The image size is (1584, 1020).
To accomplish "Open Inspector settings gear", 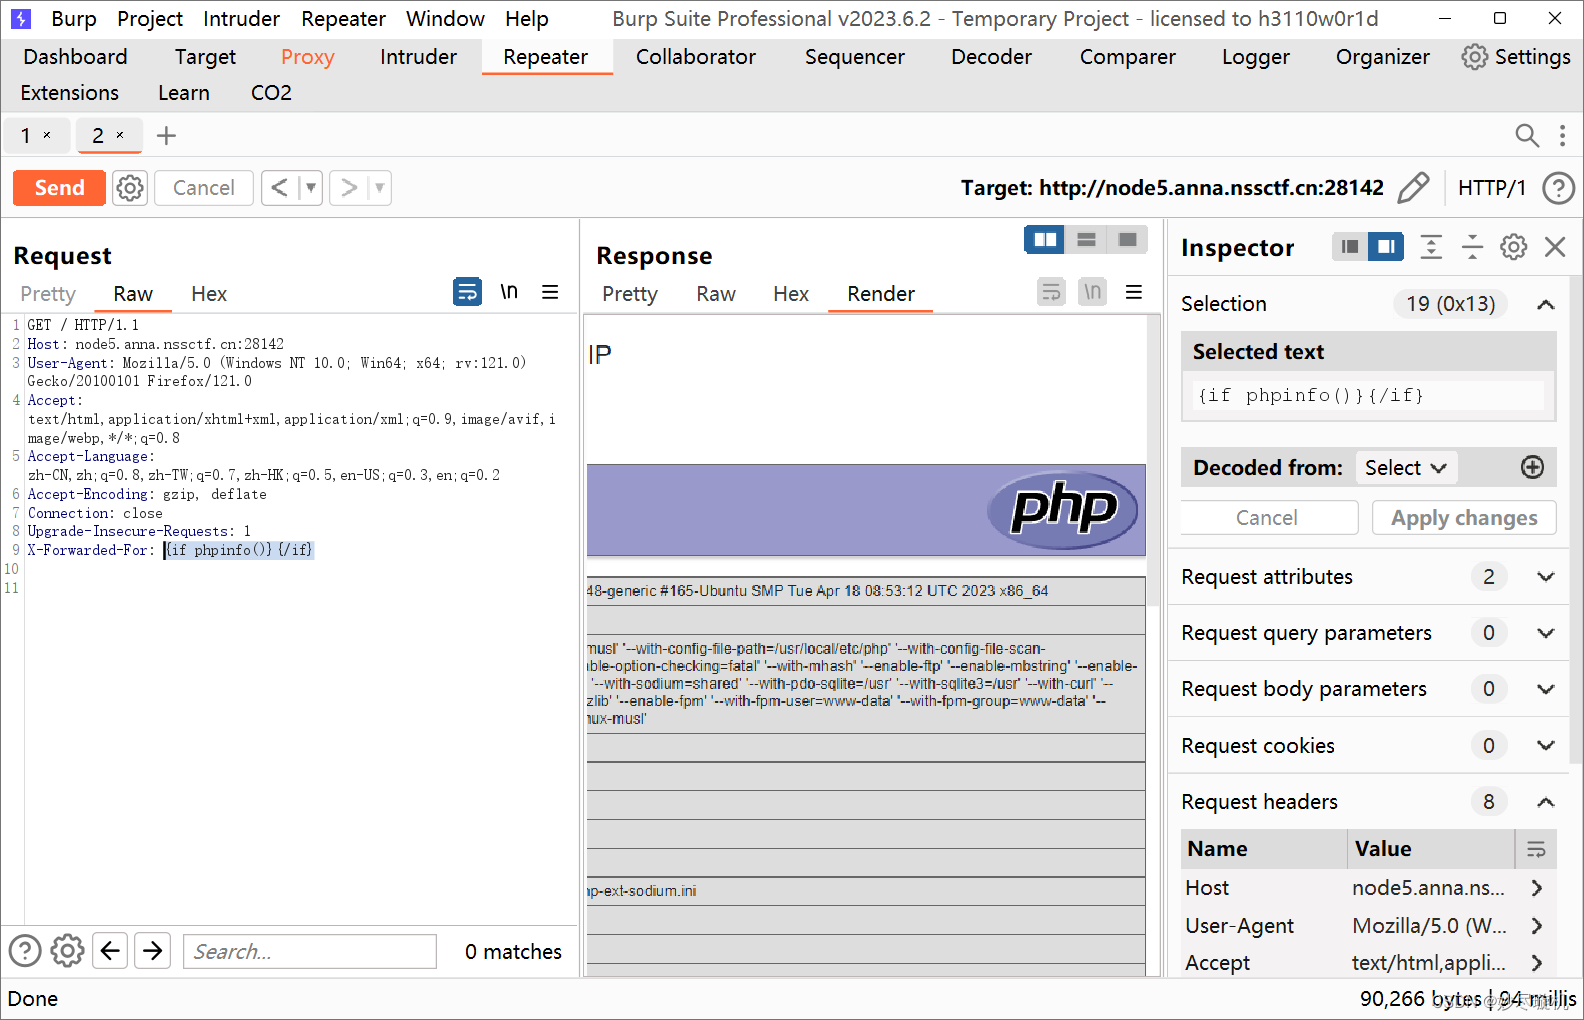I will tap(1514, 247).
